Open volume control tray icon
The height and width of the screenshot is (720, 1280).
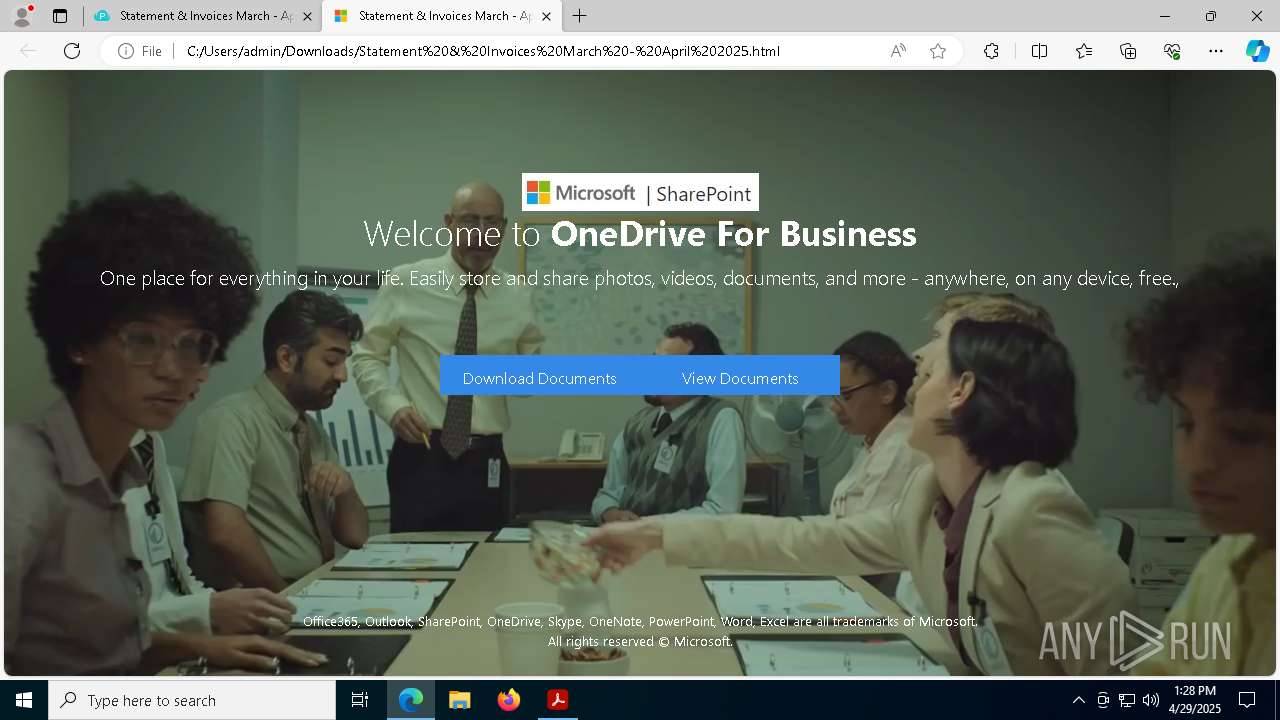coord(1151,700)
